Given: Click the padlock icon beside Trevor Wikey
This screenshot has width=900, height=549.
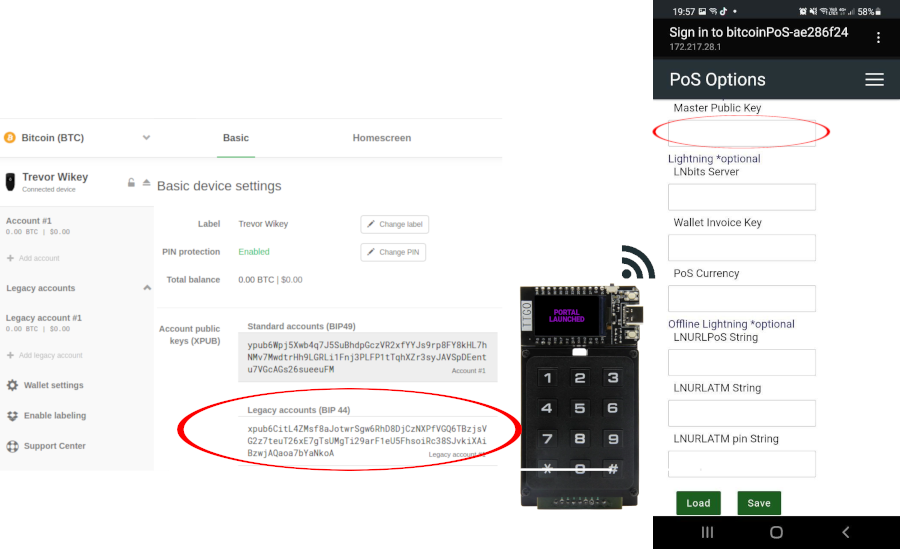Looking at the screenshot, I should point(131,183).
